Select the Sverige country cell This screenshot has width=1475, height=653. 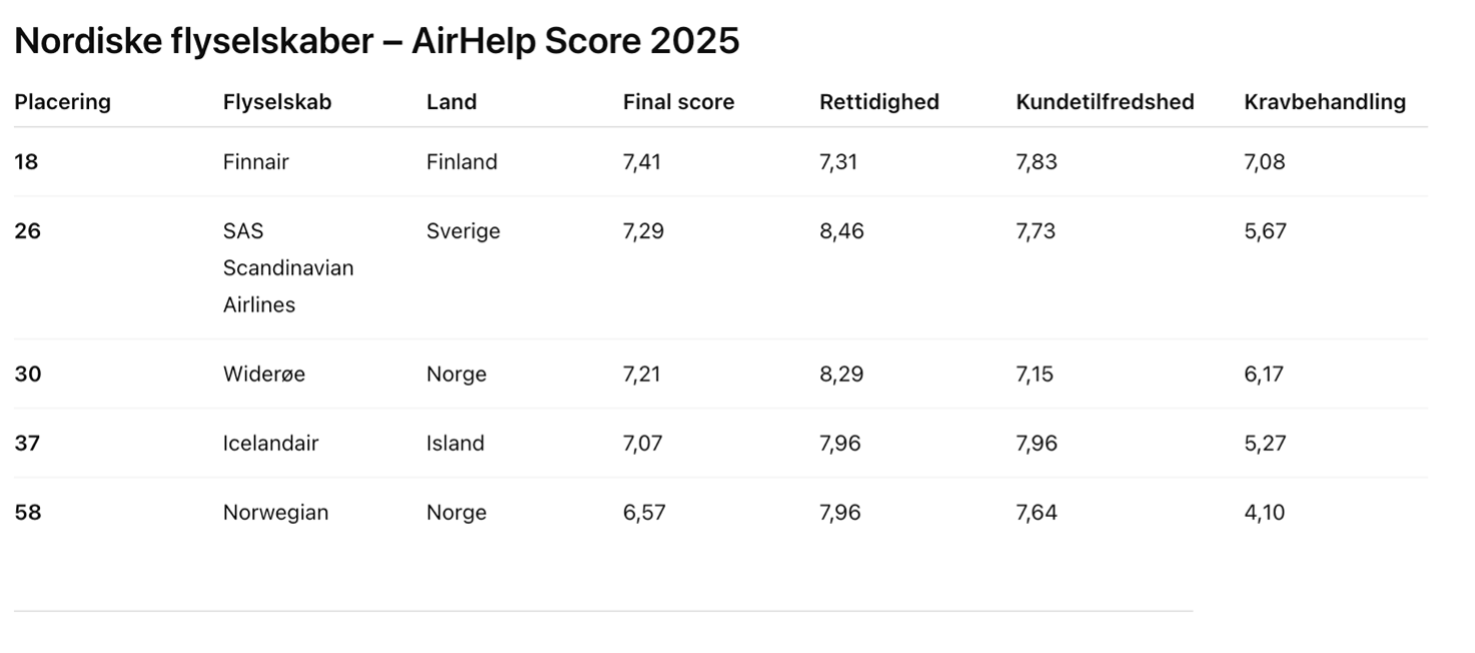[463, 232]
